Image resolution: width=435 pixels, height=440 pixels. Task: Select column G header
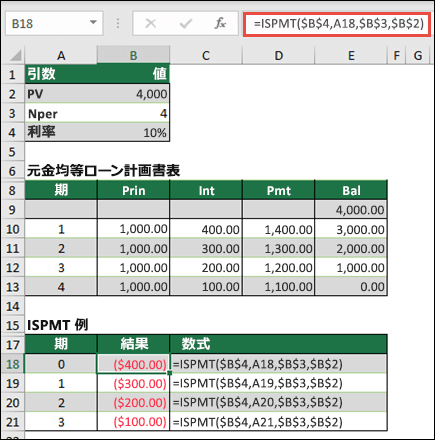[418, 55]
